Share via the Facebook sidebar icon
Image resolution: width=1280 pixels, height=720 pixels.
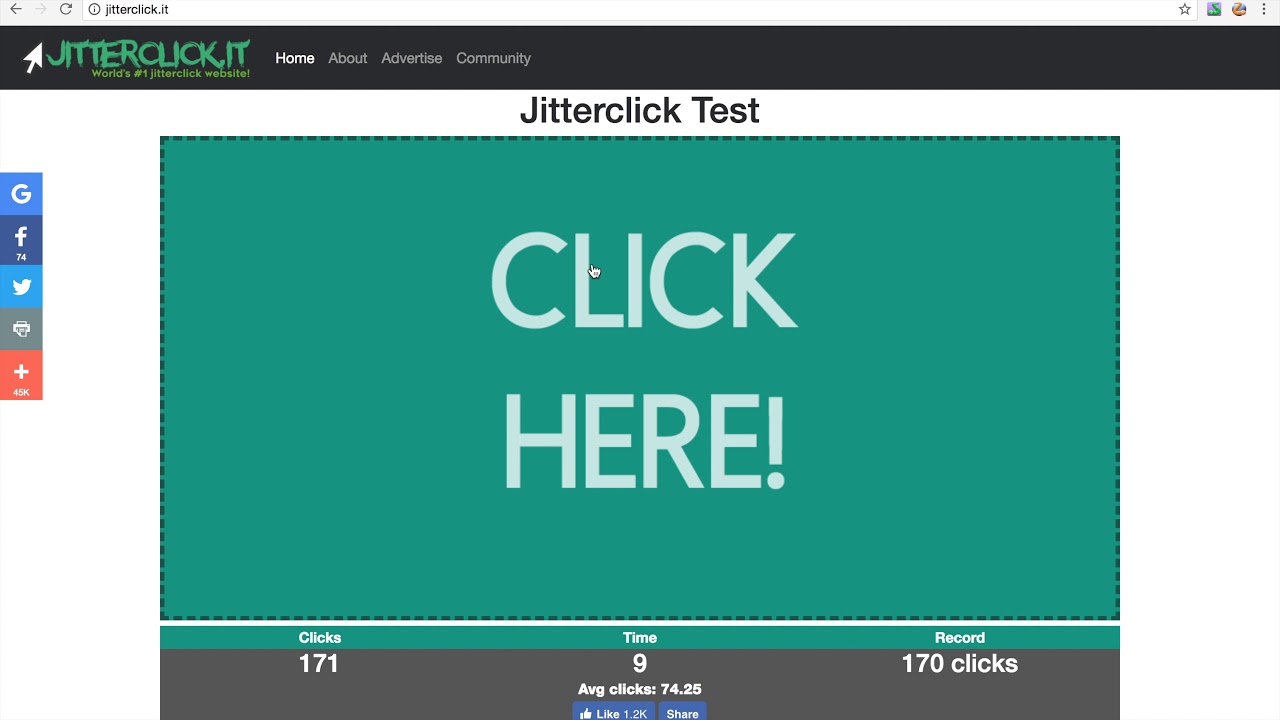[x=21, y=240]
